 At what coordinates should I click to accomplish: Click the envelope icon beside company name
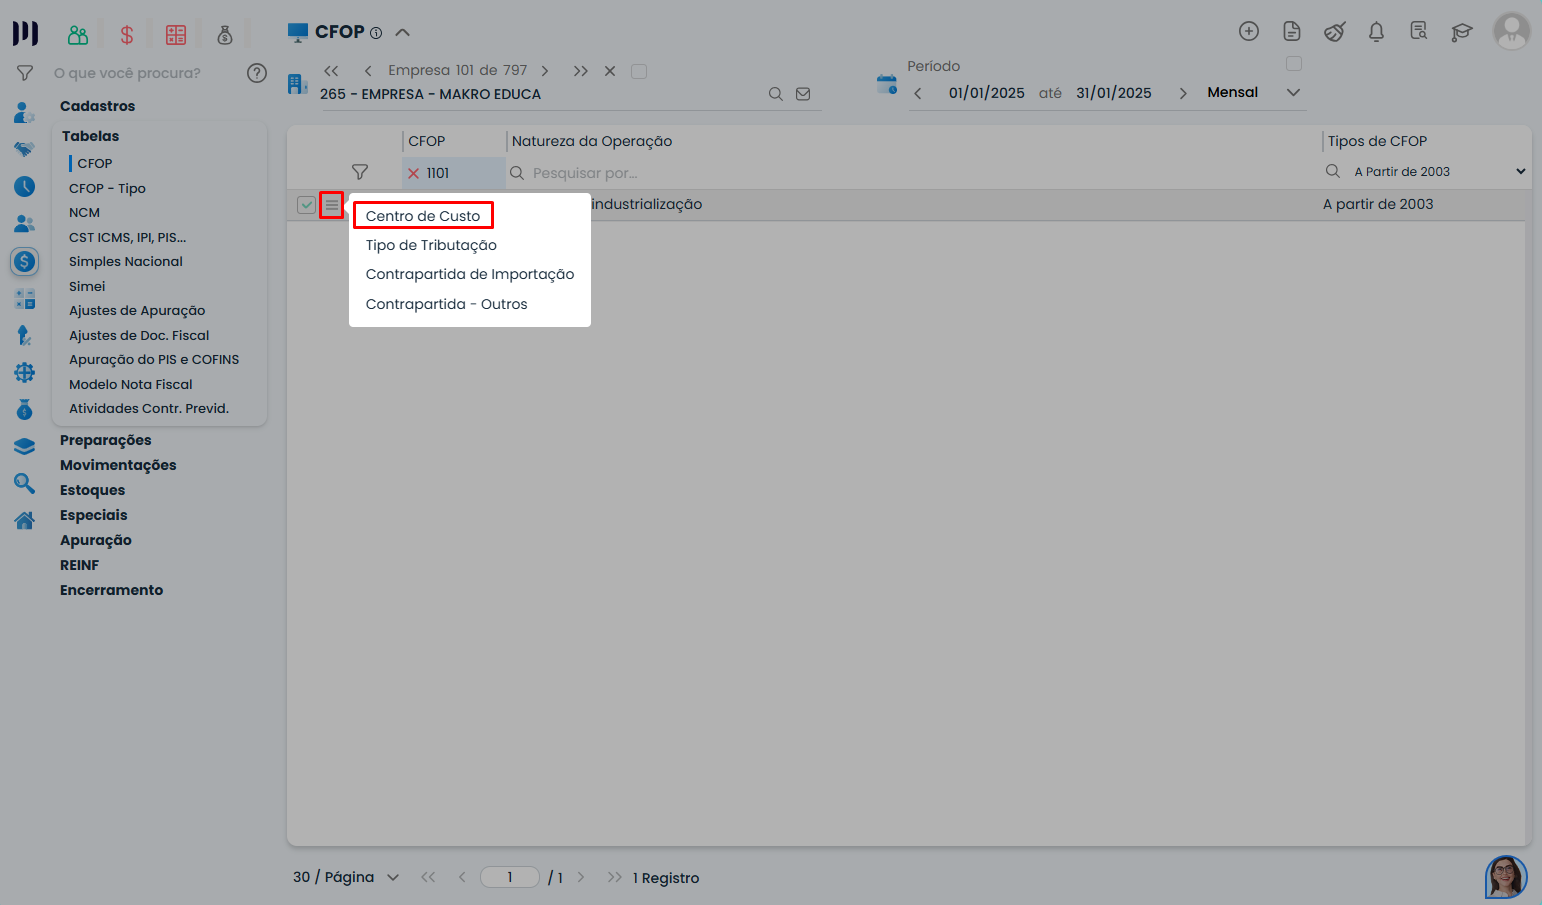click(x=803, y=94)
